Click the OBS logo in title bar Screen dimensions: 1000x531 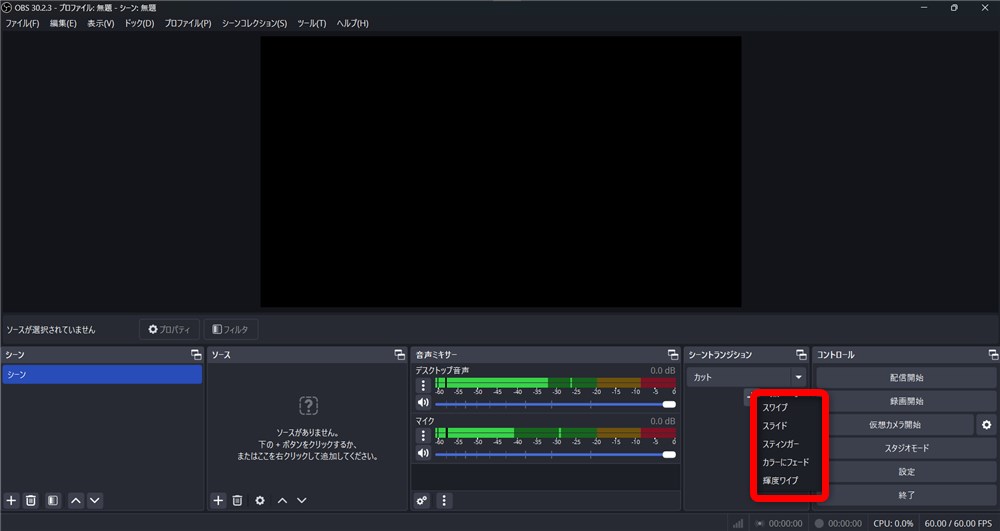(x=7, y=8)
